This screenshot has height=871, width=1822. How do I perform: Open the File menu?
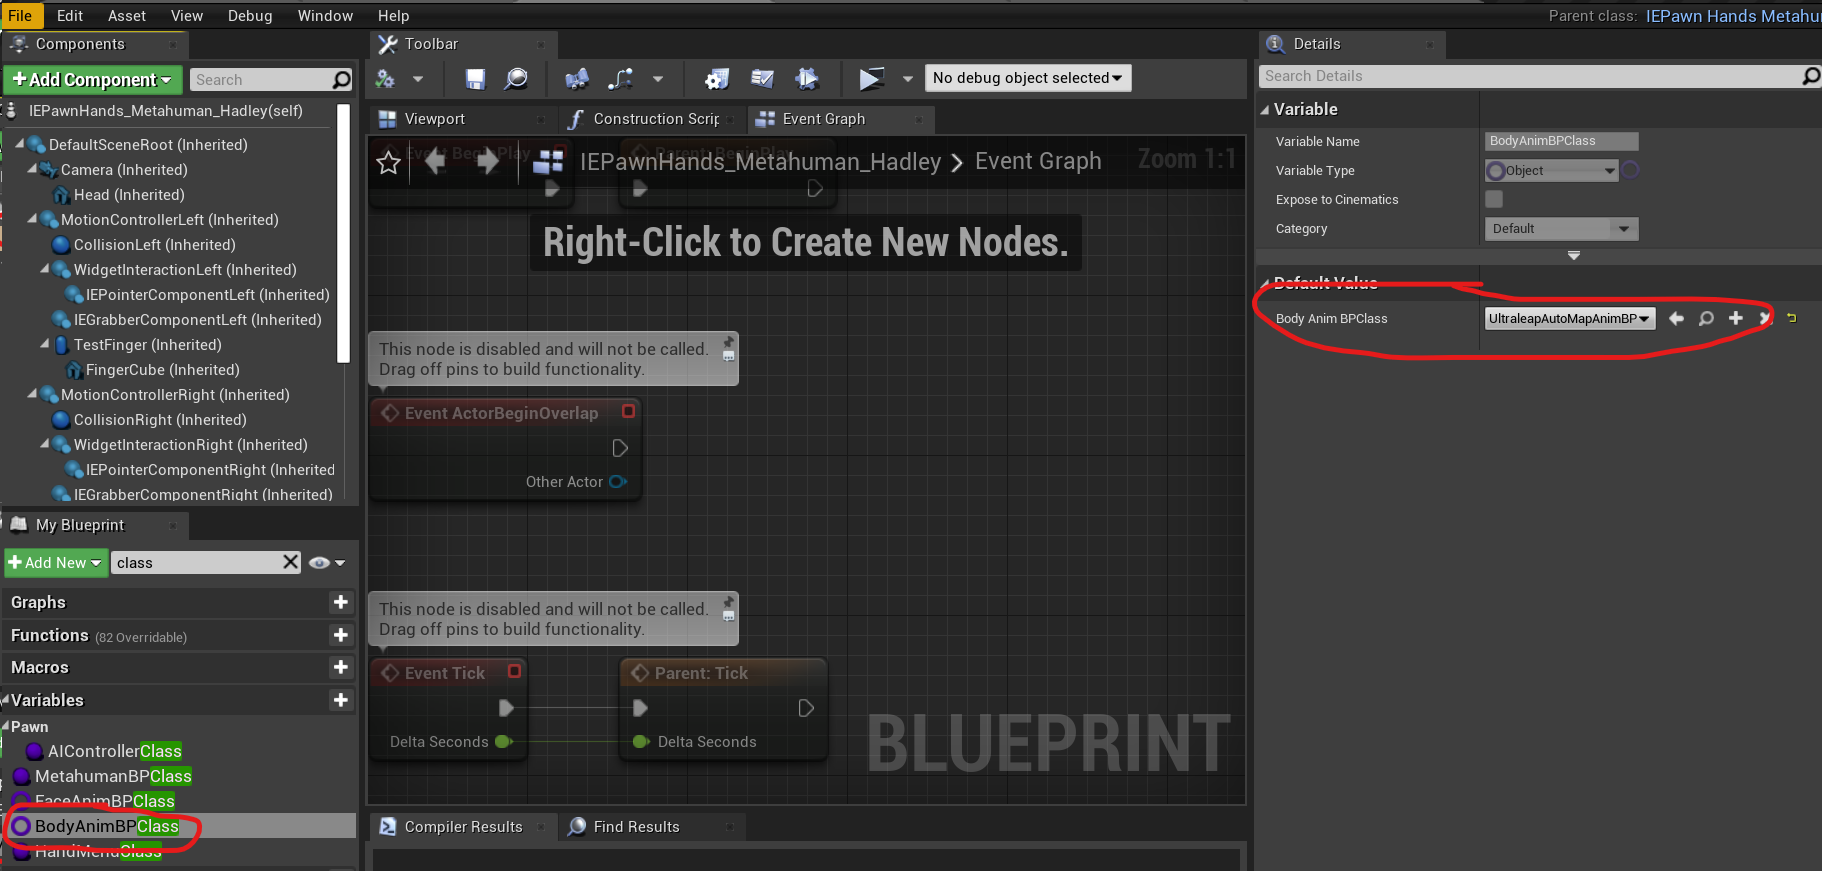pos(20,15)
